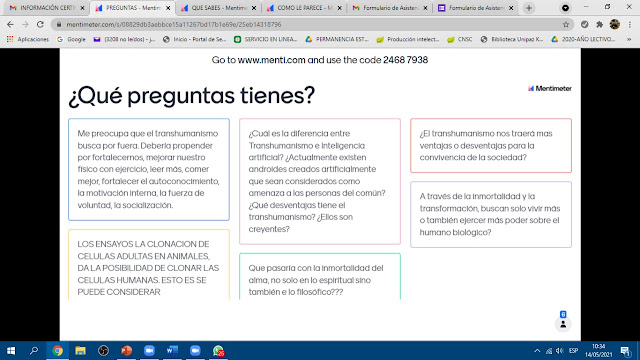
Task: Click the shield extension icon in toolbar
Action: (584, 24)
